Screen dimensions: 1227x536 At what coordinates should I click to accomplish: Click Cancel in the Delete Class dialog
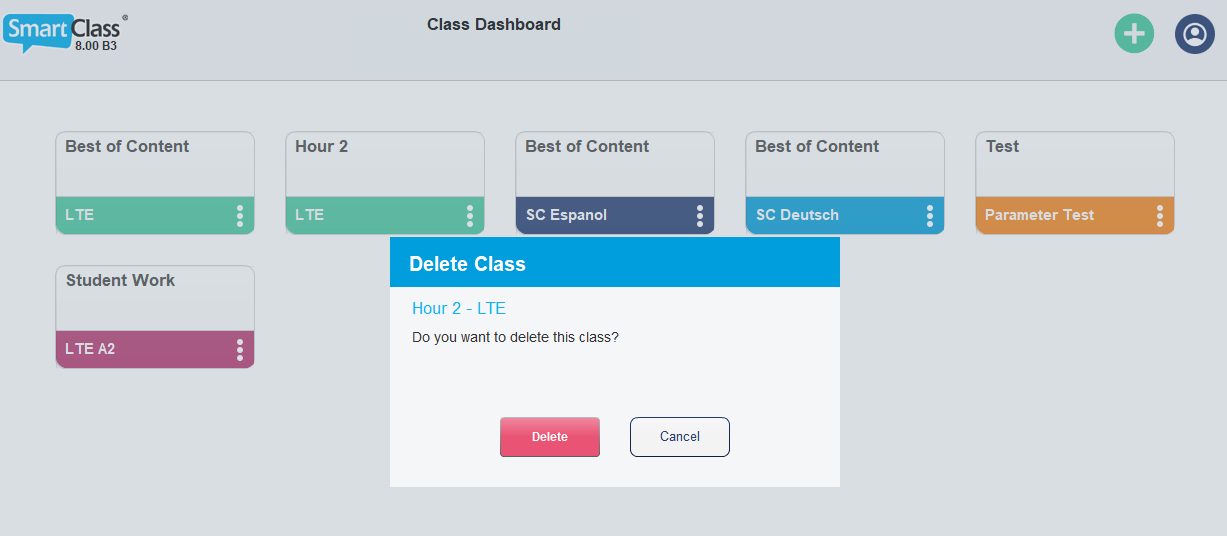click(680, 437)
